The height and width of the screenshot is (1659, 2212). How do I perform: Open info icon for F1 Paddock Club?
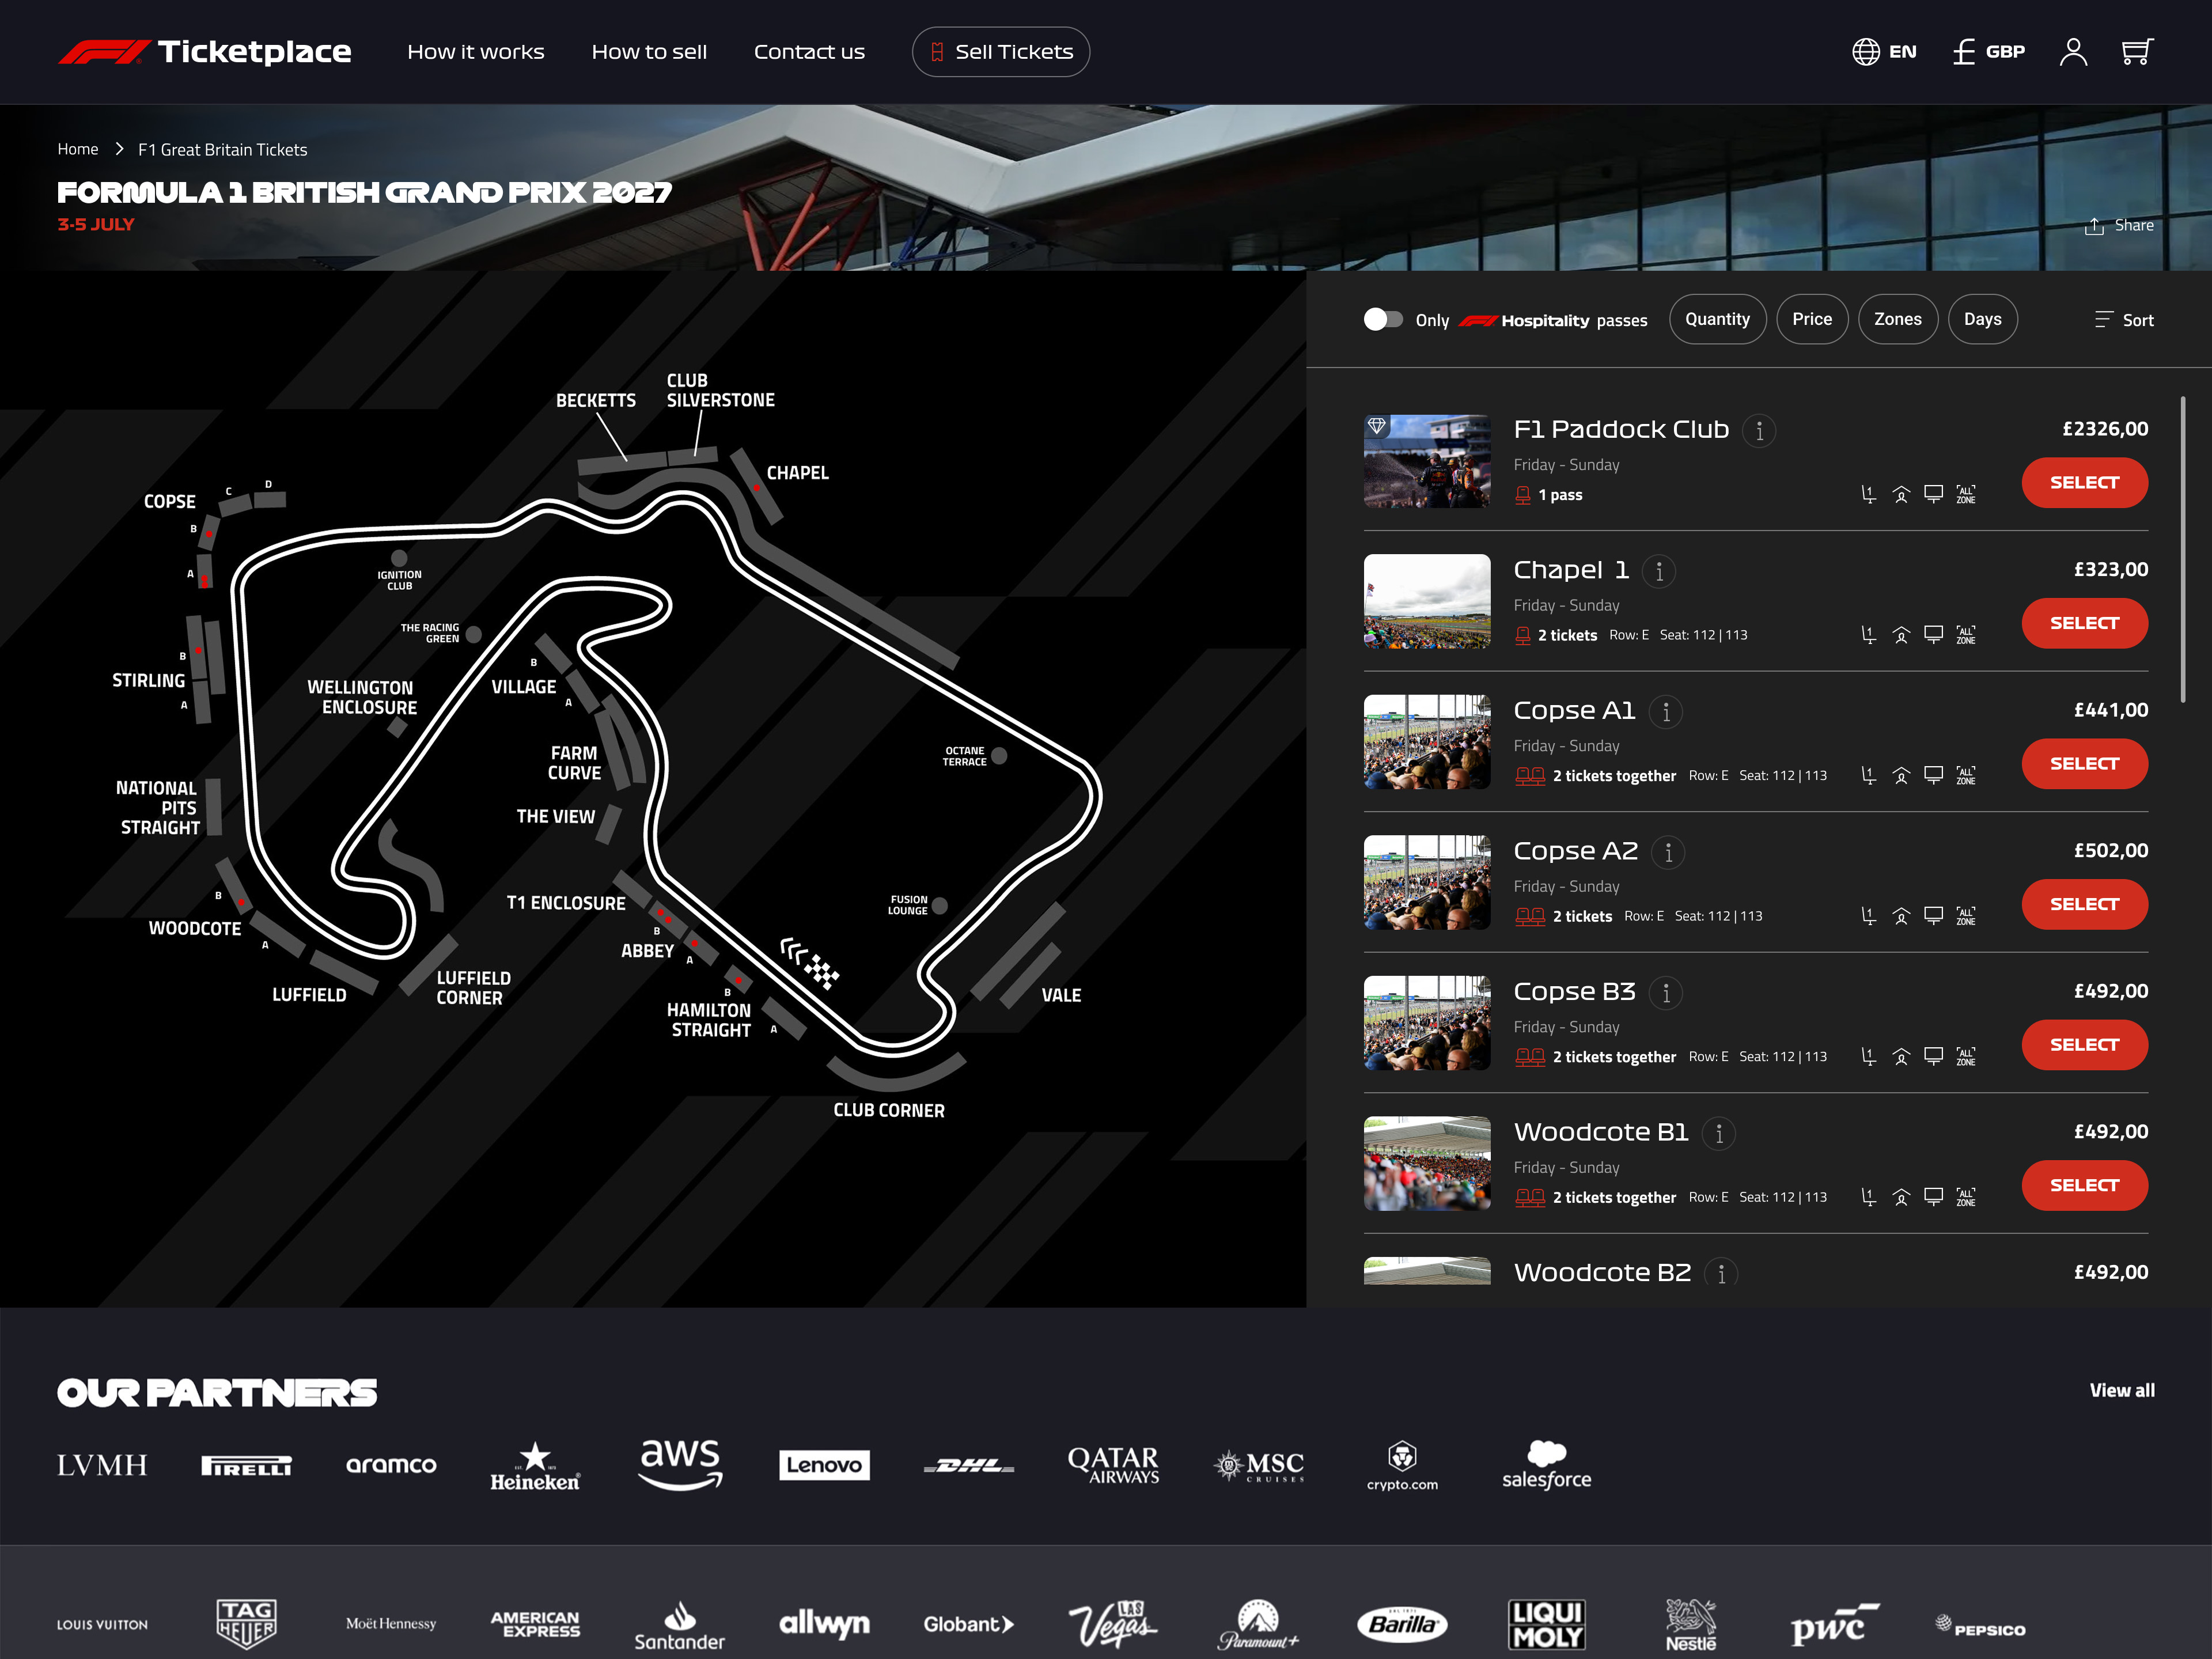(x=1759, y=431)
